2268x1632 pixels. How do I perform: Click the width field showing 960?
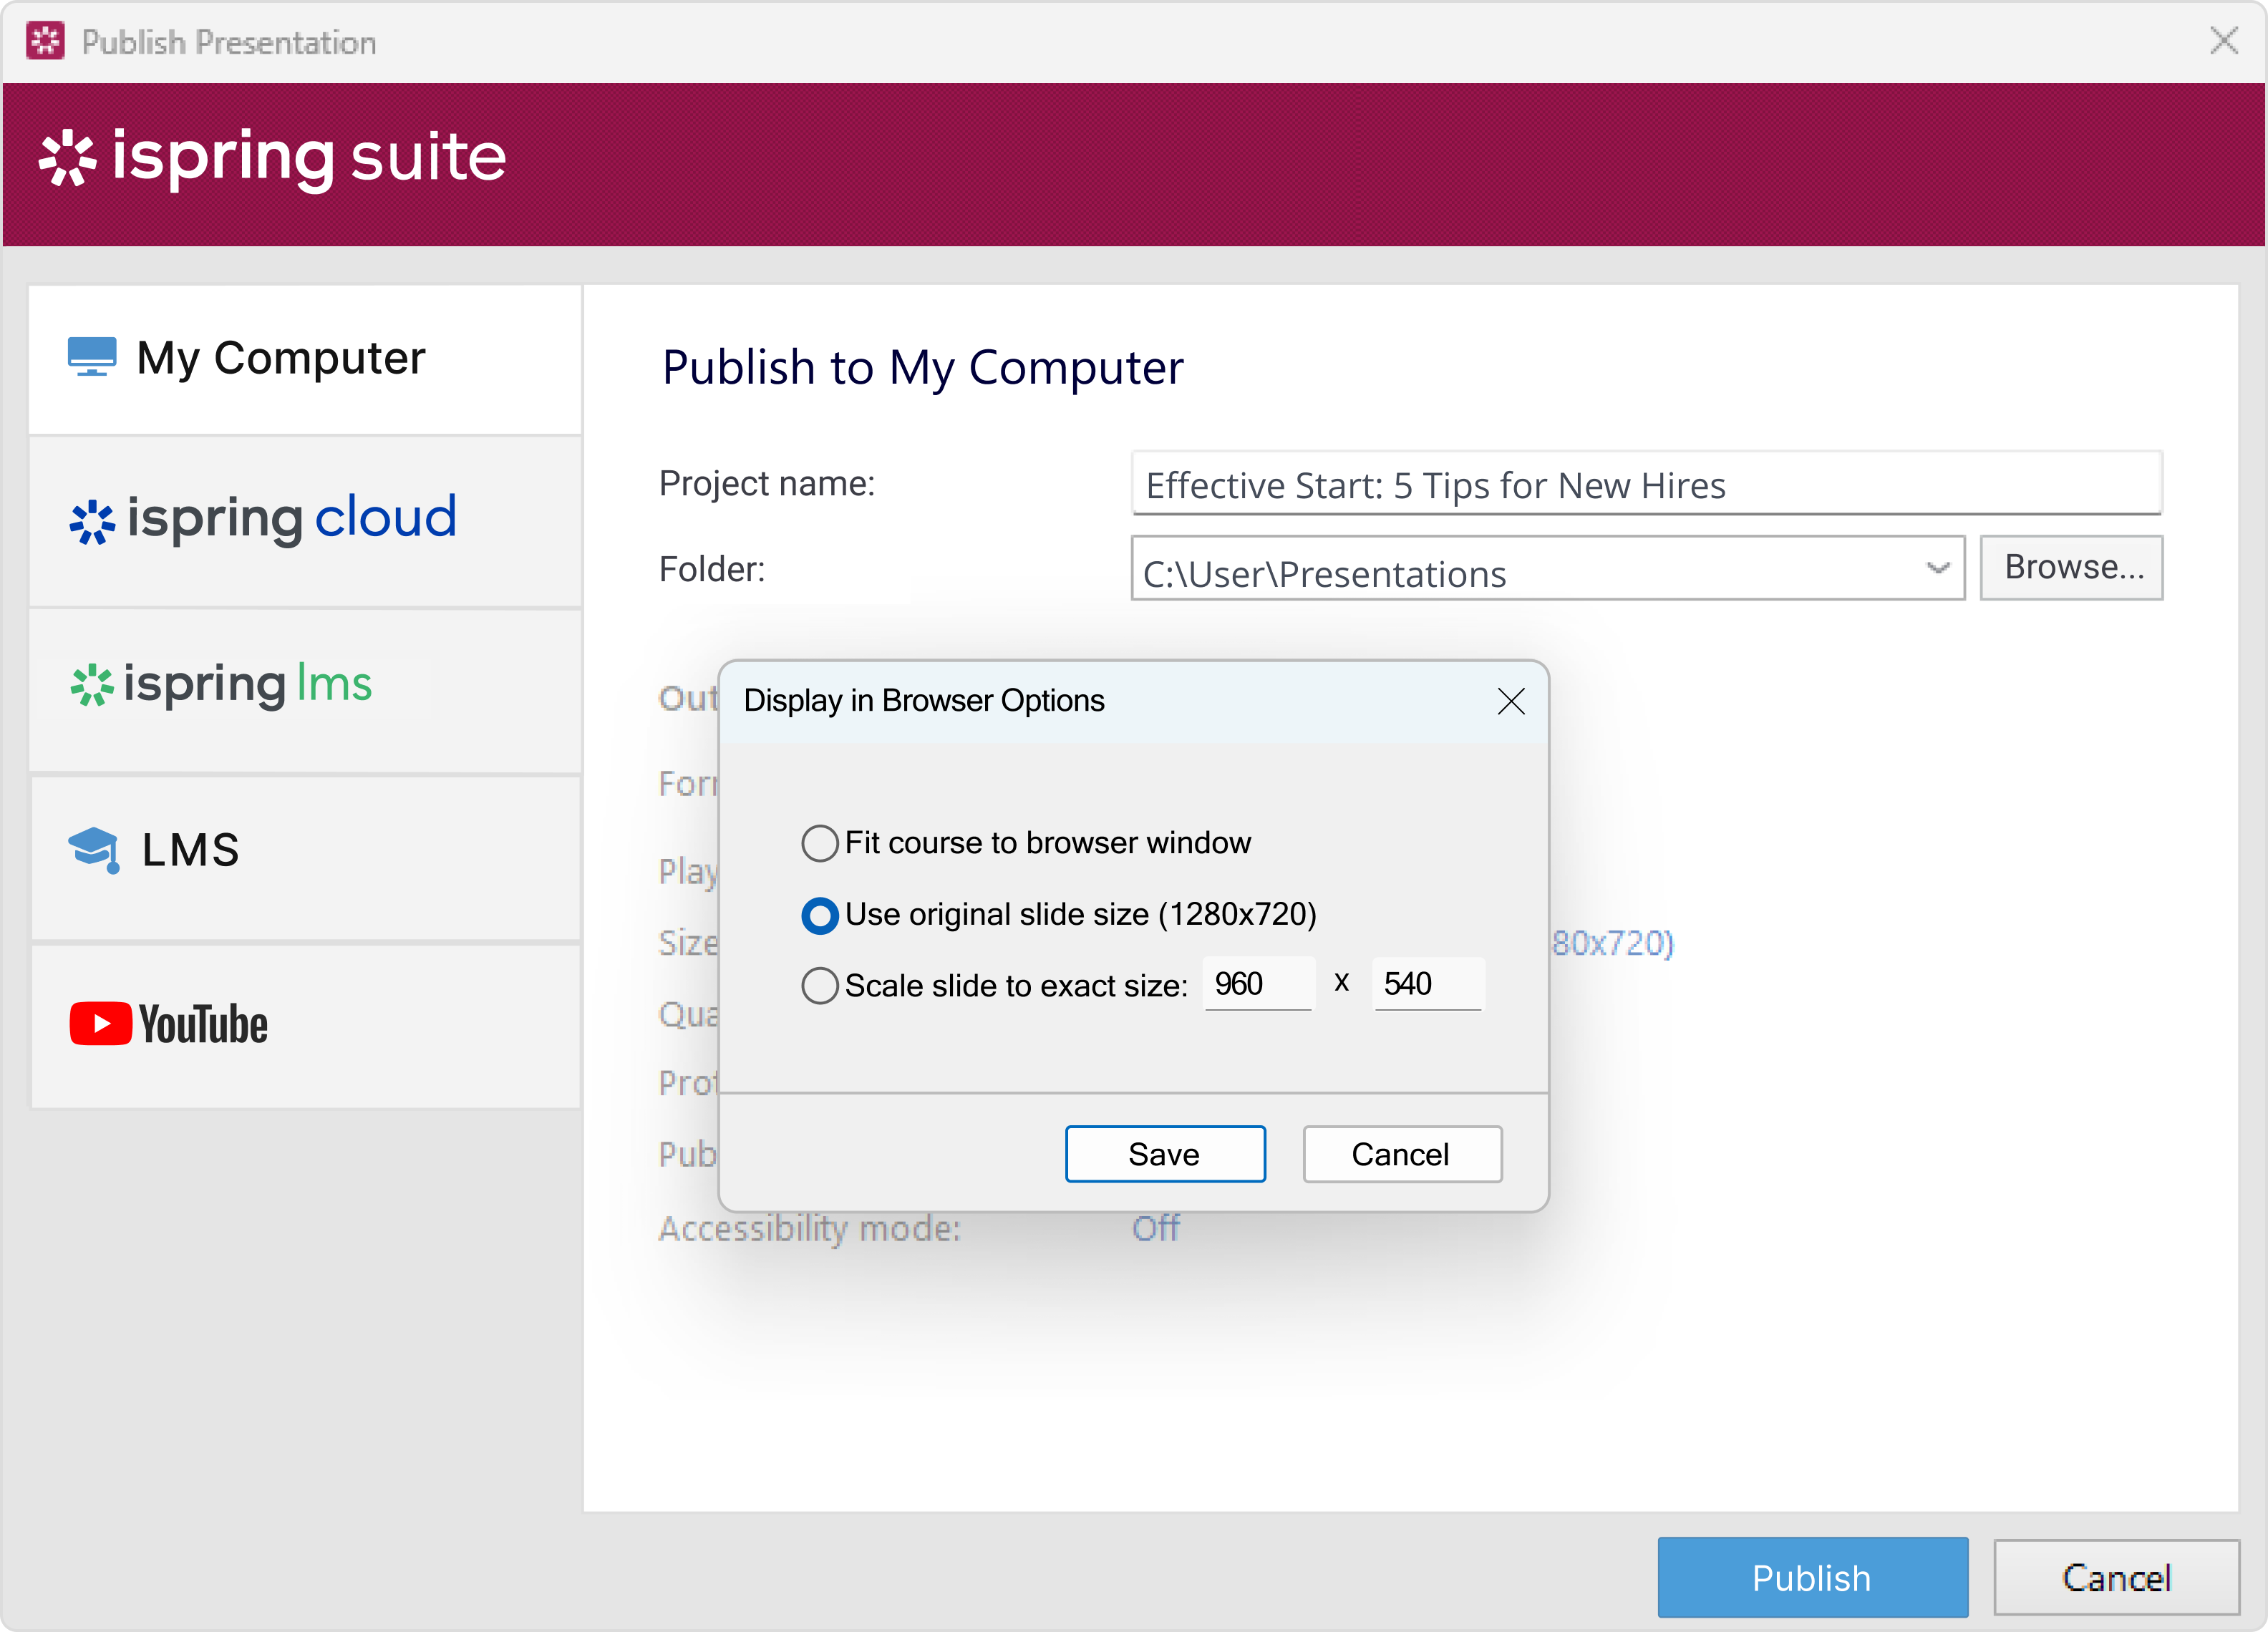1259,984
